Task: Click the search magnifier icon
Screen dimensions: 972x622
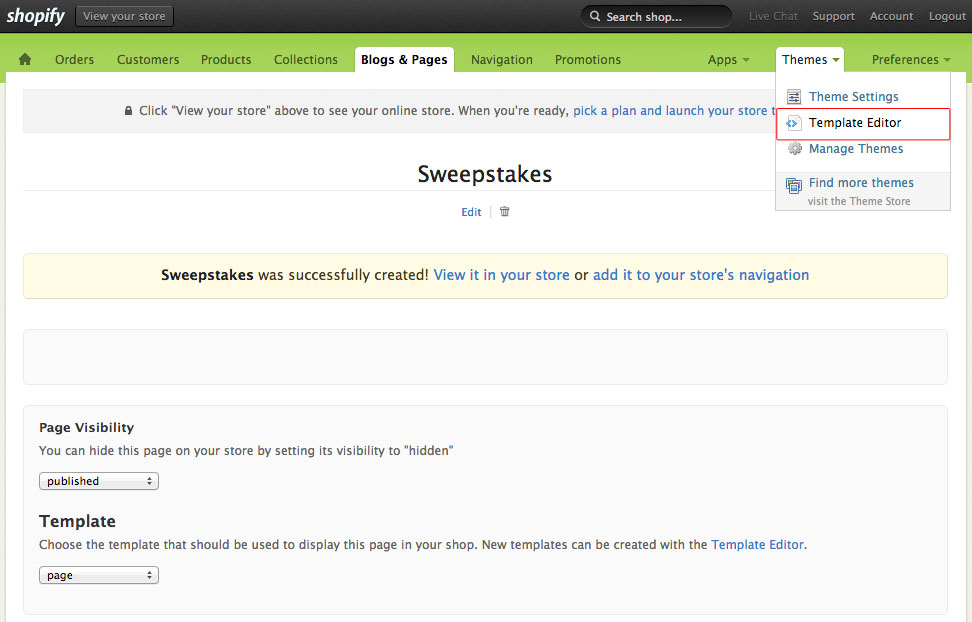Action: coord(594,16)
